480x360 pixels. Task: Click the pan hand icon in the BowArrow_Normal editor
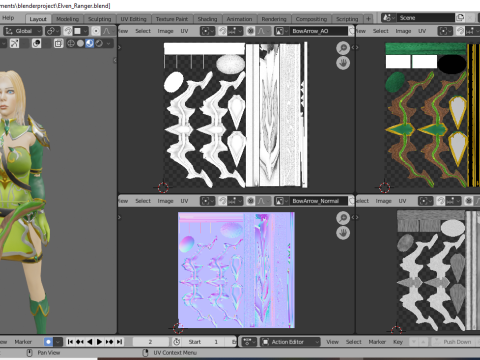point(343,233)
